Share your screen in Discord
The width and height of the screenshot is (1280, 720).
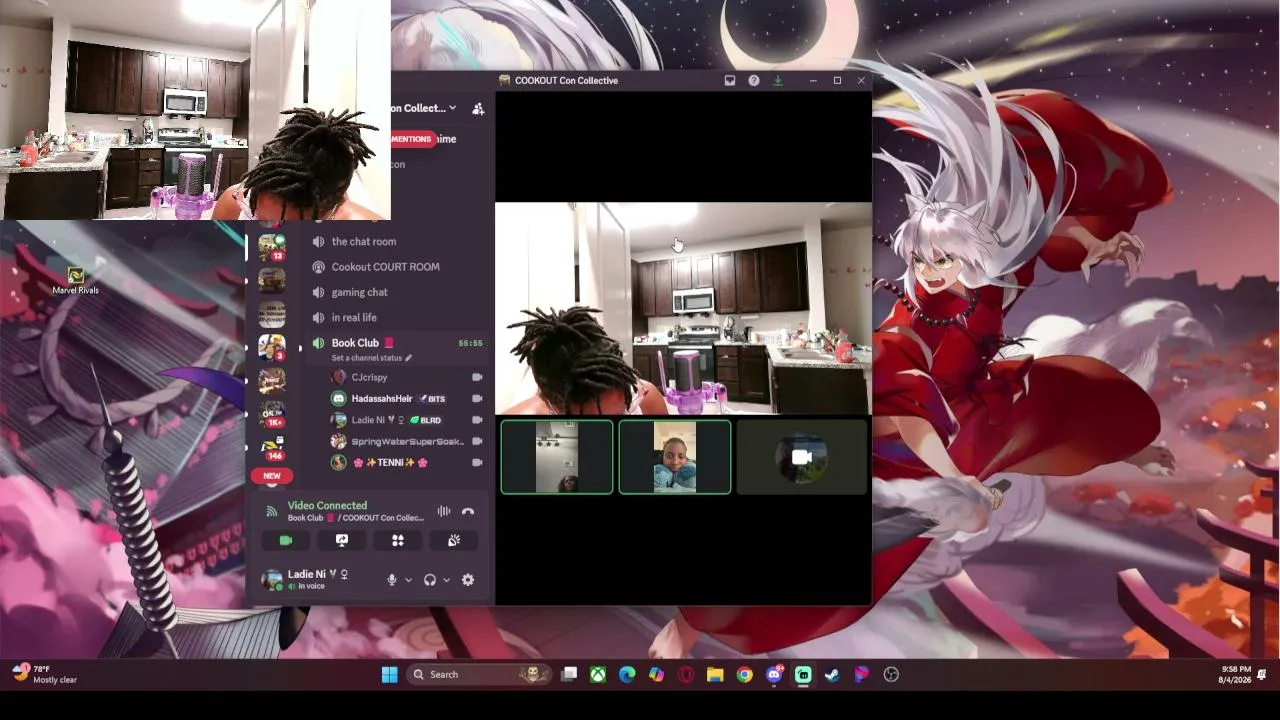[x=342, y=540]
